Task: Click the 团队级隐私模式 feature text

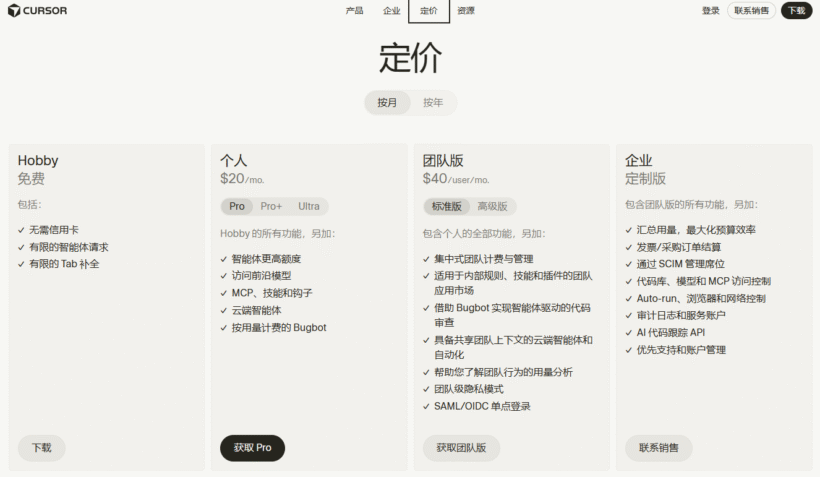Action: [x=469, y=389]
